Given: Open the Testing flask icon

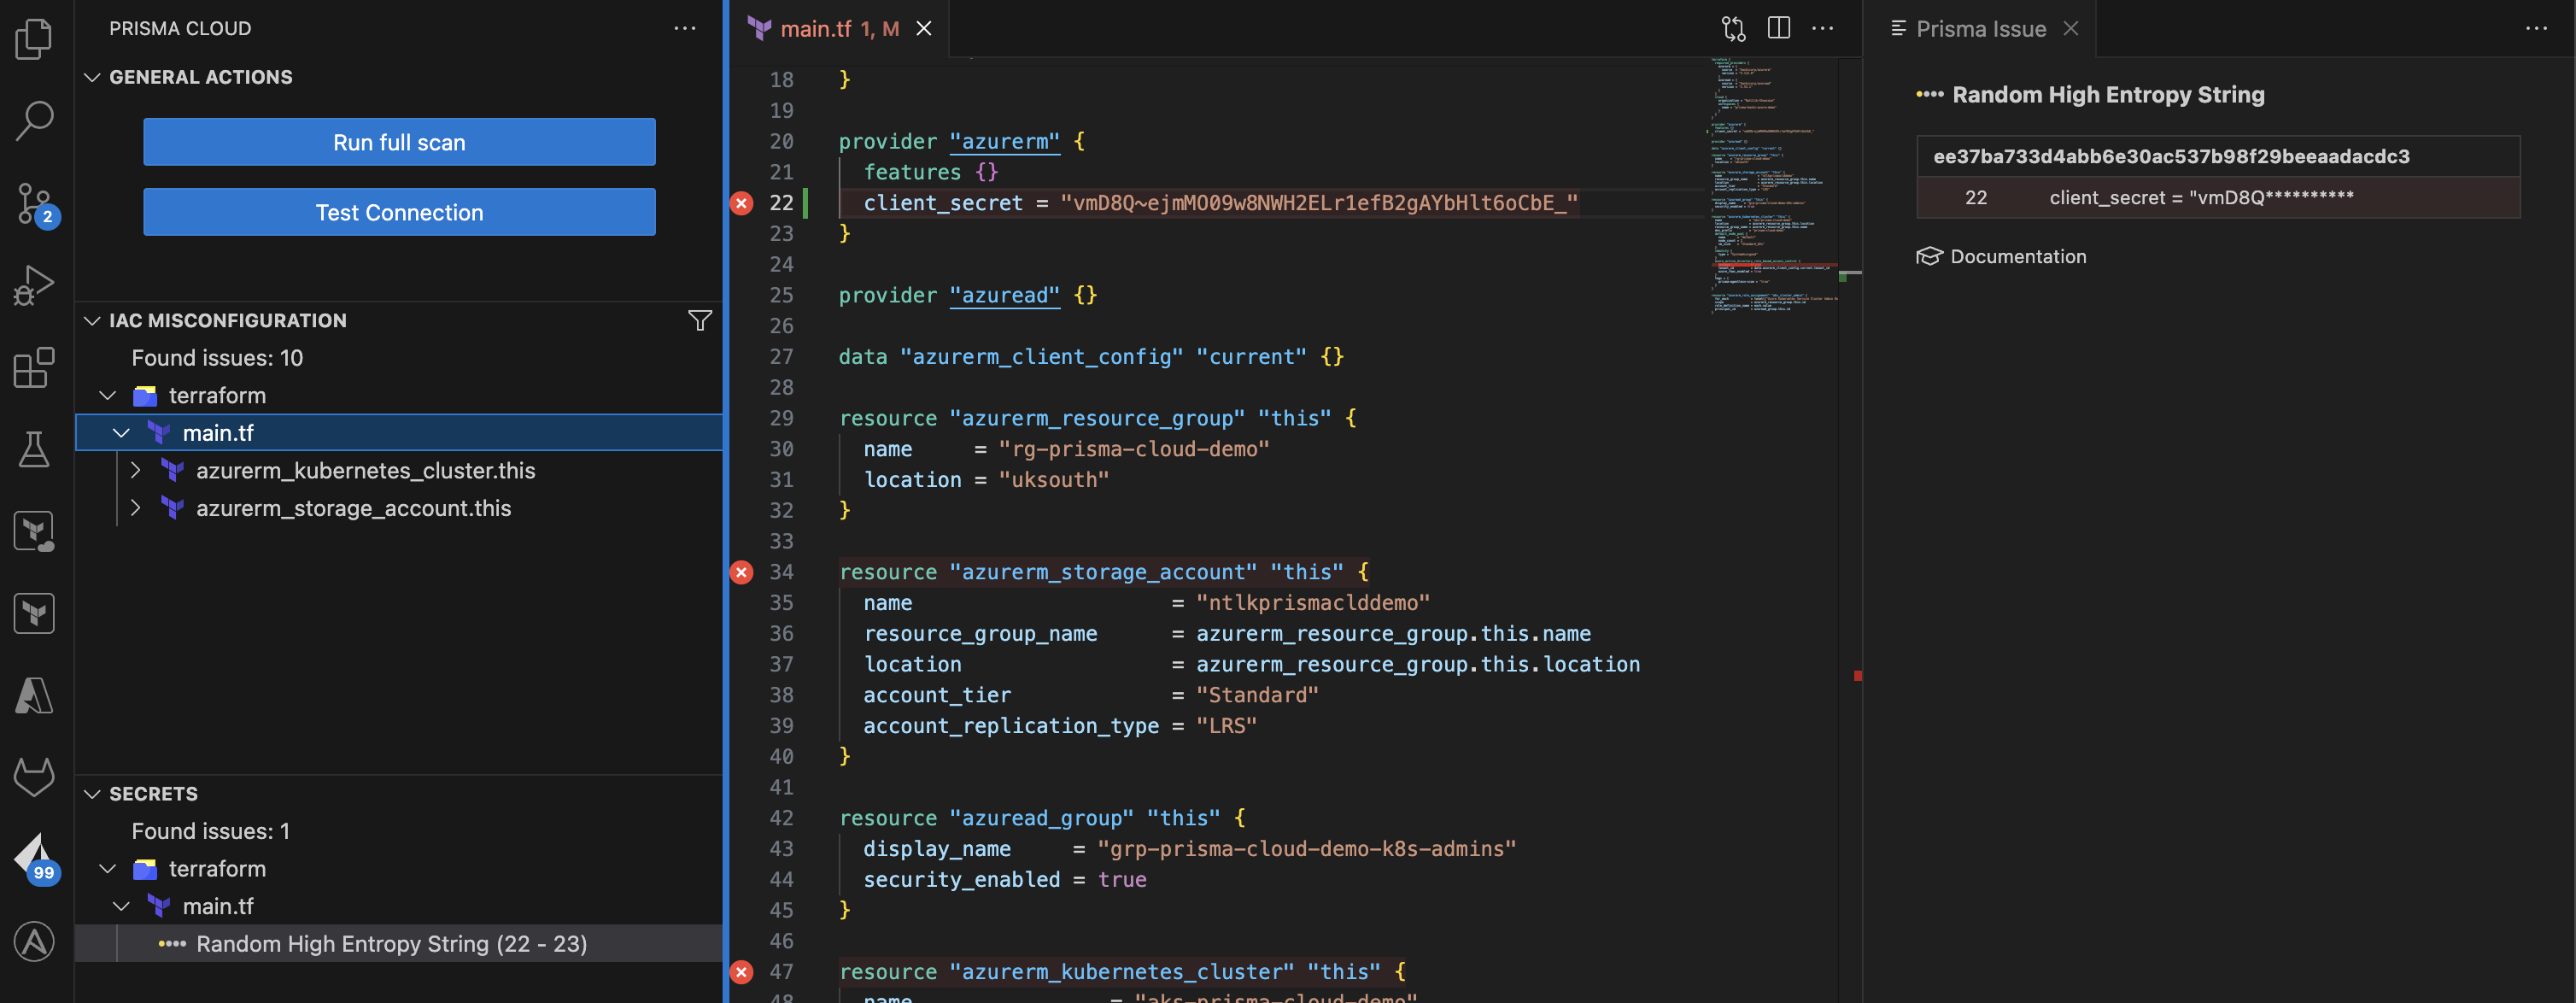Looking at the screenshot, I should pyautogui.click(x=34, y=449).
